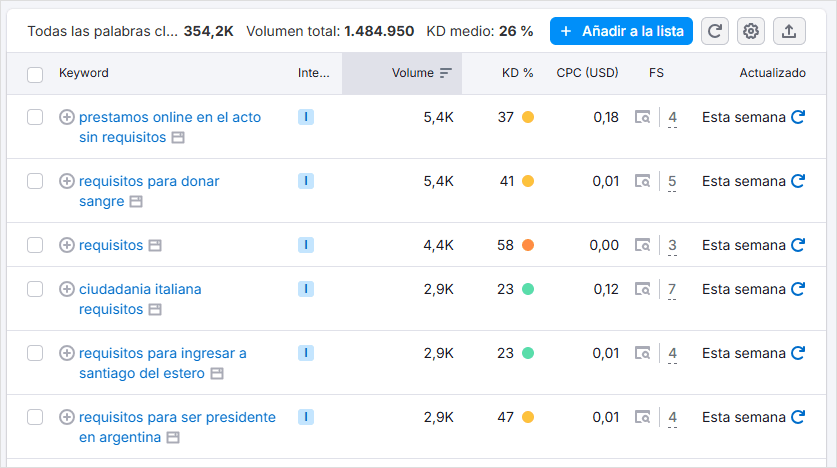
Task: Check the 'requisitos para donar sangre' row
Action: click(x=35, y=181)
